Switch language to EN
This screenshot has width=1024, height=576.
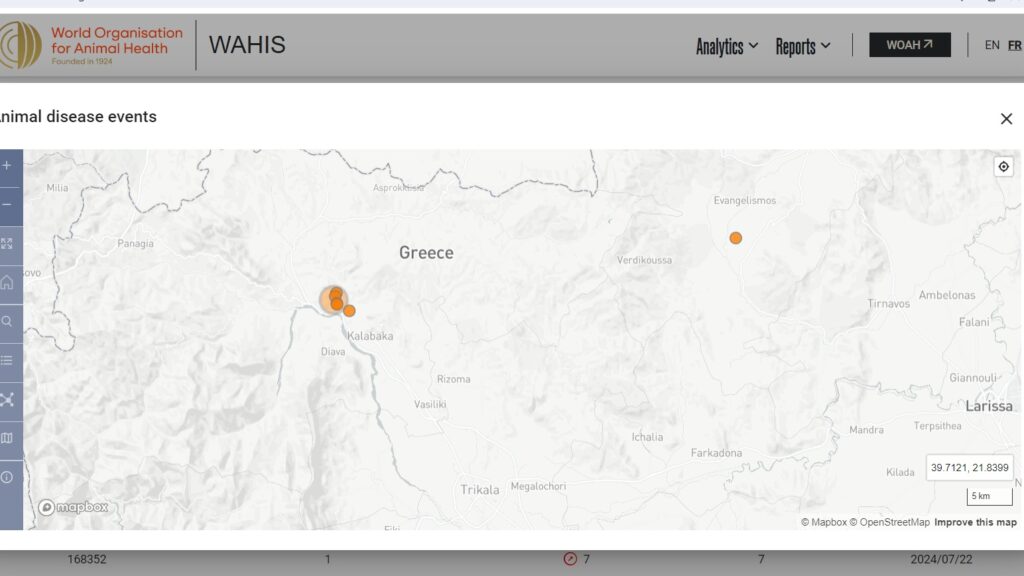click(992, 45)
